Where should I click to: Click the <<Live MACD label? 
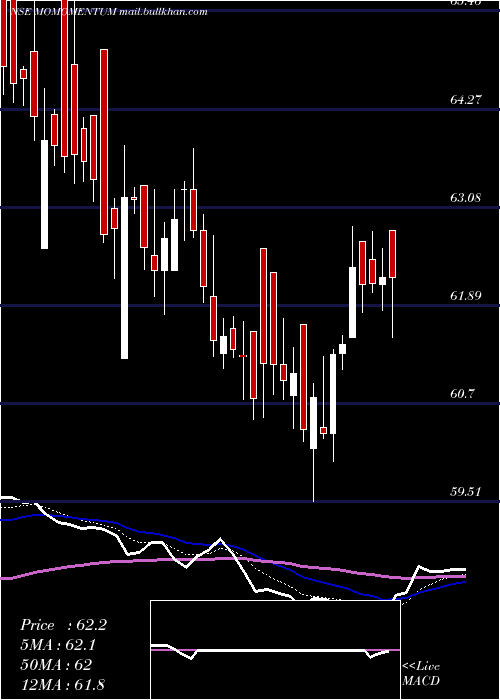(x=421, y=673)
